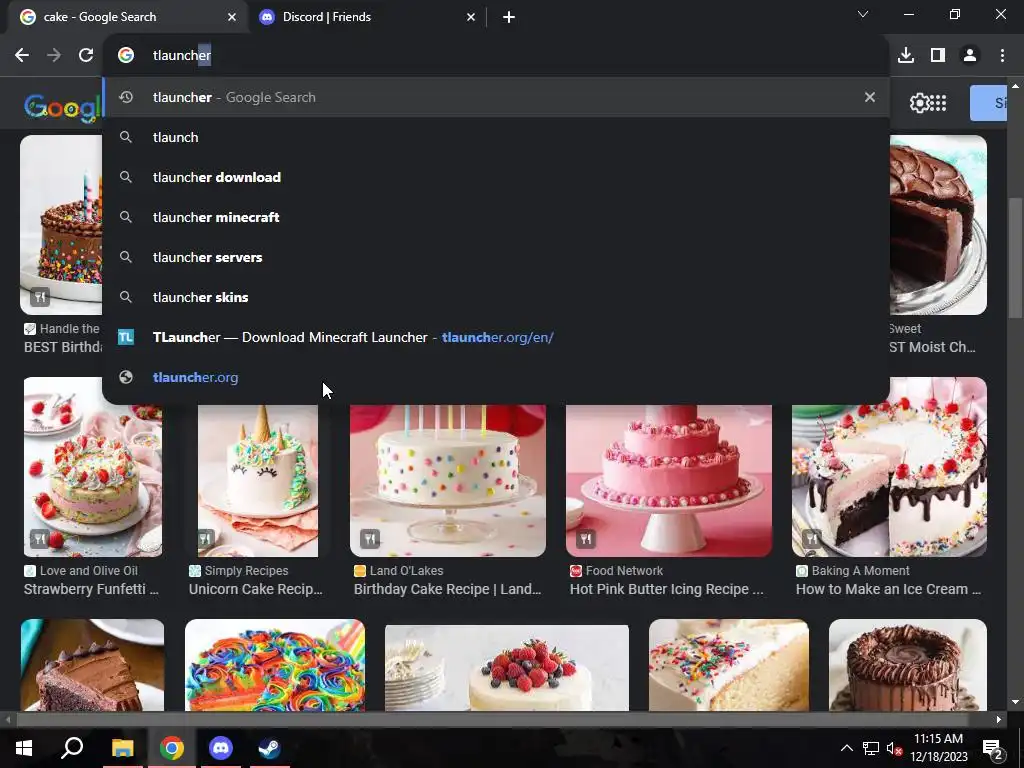Open the taskbar clock showing 11:15 AM
This screenshot has width=1024, height=768.
coord(938,748)
